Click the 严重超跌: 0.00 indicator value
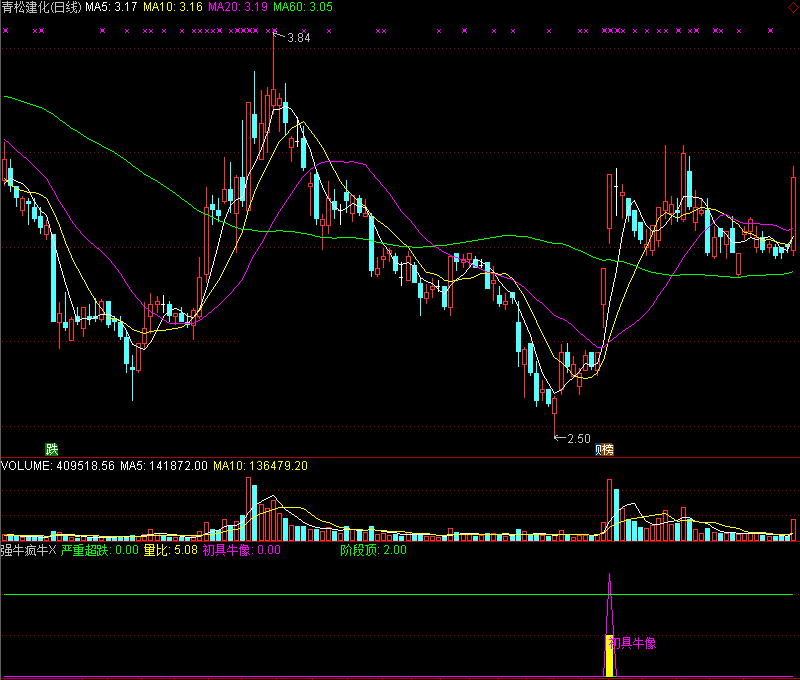This screenshot has height=680, width=800. (x=100, y=550)
